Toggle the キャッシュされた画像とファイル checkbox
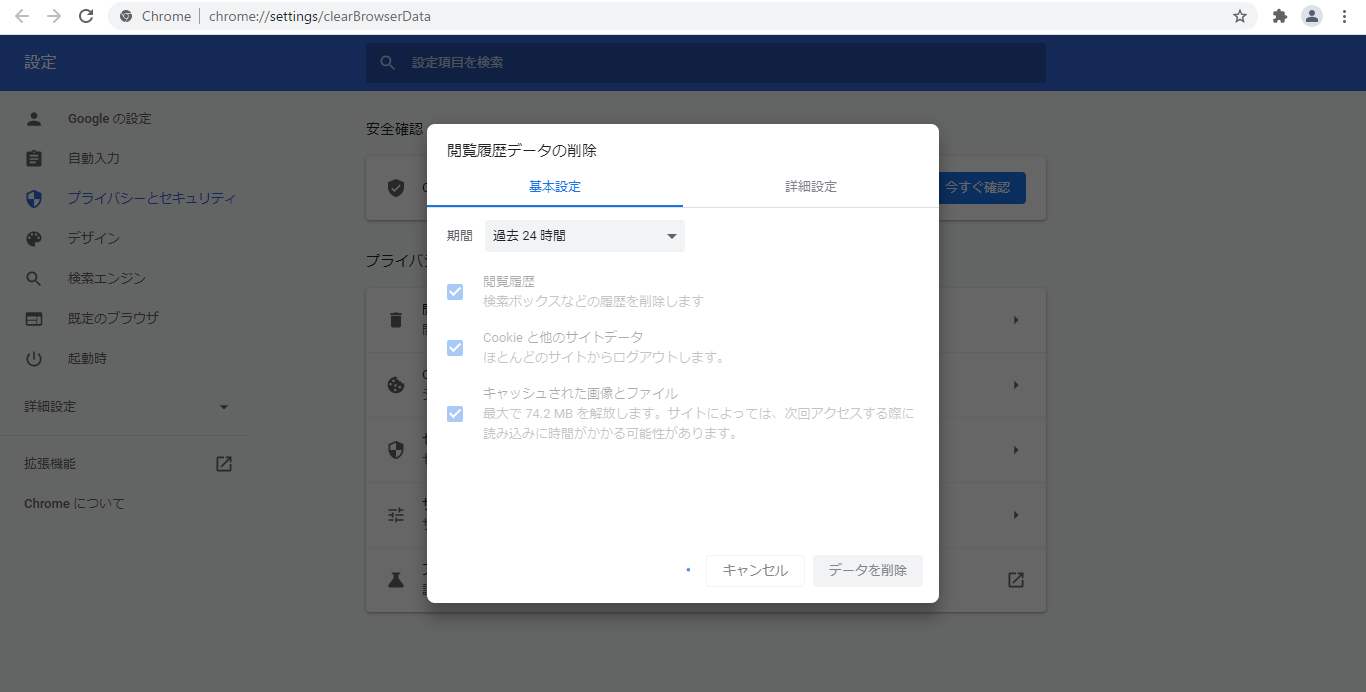1366x692 pixels. (x=455, y=413)
